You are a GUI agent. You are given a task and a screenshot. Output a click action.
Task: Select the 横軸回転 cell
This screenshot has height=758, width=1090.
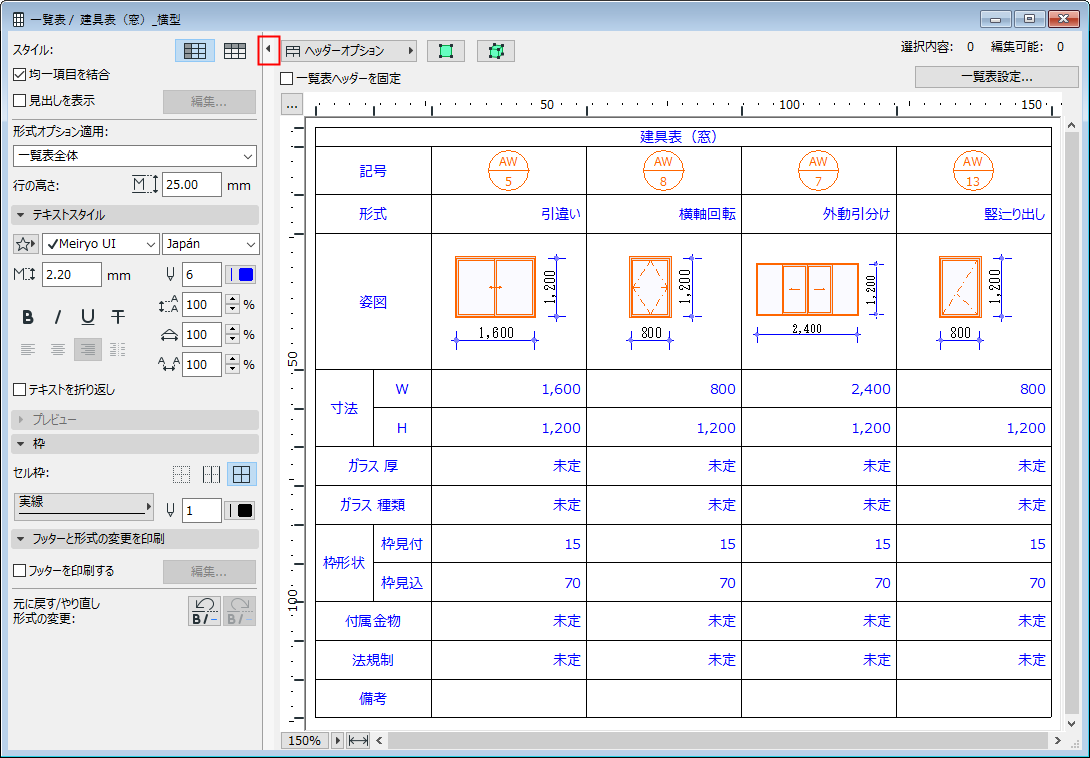click(x=664, y=214)
